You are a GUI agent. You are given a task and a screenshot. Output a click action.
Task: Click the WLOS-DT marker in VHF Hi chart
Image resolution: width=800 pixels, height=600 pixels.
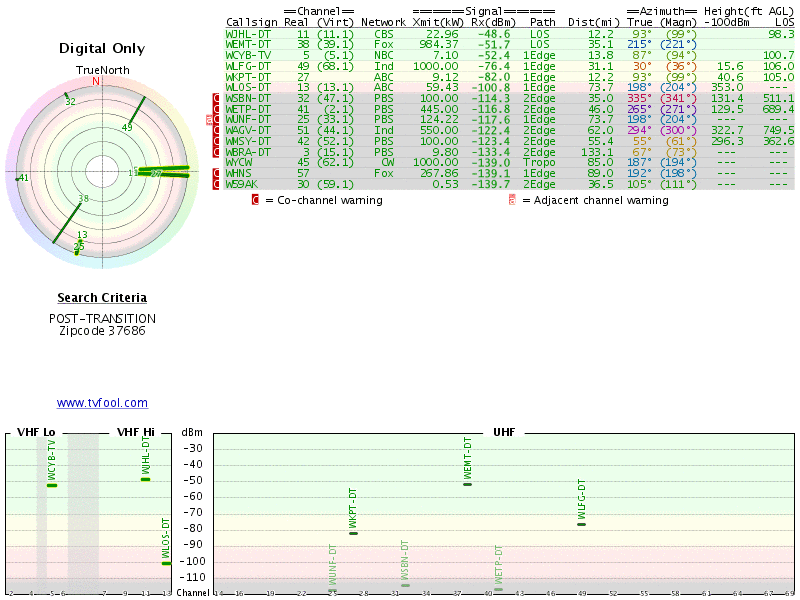166,563
